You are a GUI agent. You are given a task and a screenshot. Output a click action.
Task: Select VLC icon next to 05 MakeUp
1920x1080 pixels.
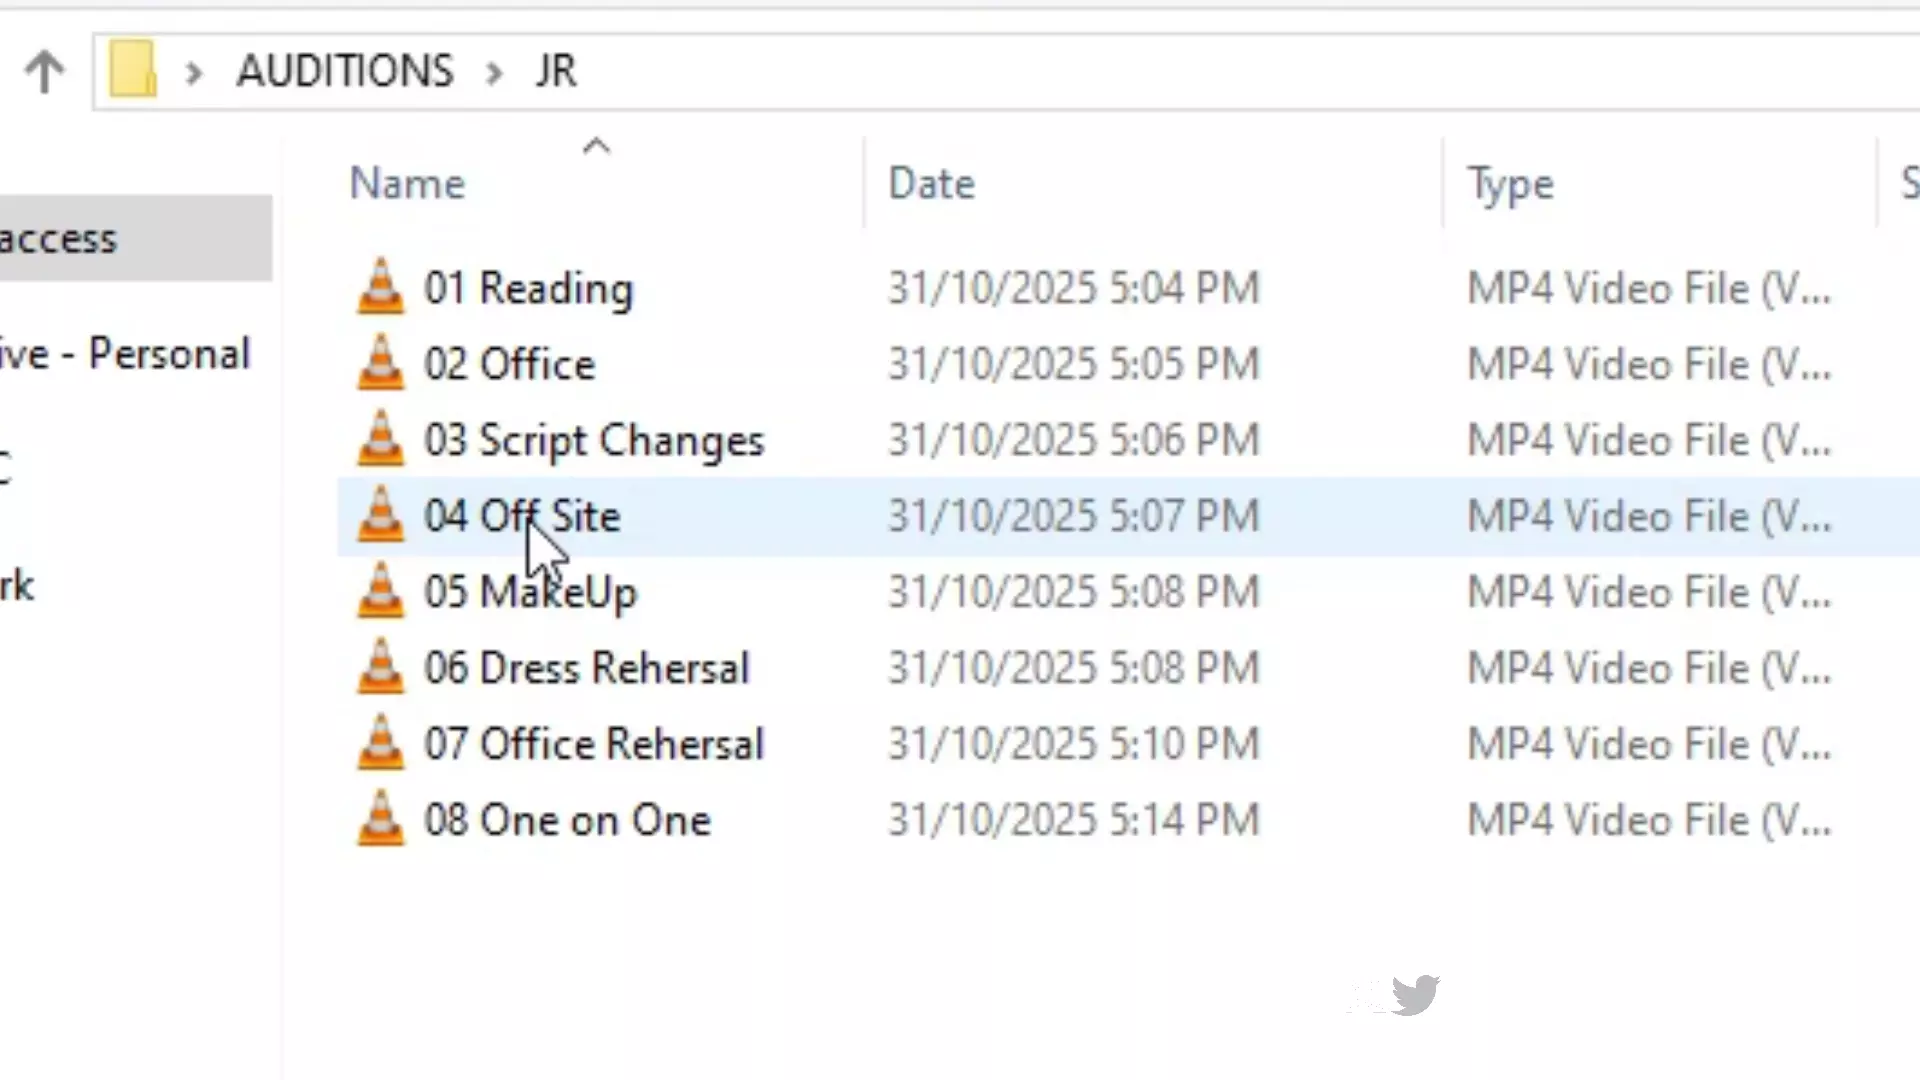tap(381, 592)
